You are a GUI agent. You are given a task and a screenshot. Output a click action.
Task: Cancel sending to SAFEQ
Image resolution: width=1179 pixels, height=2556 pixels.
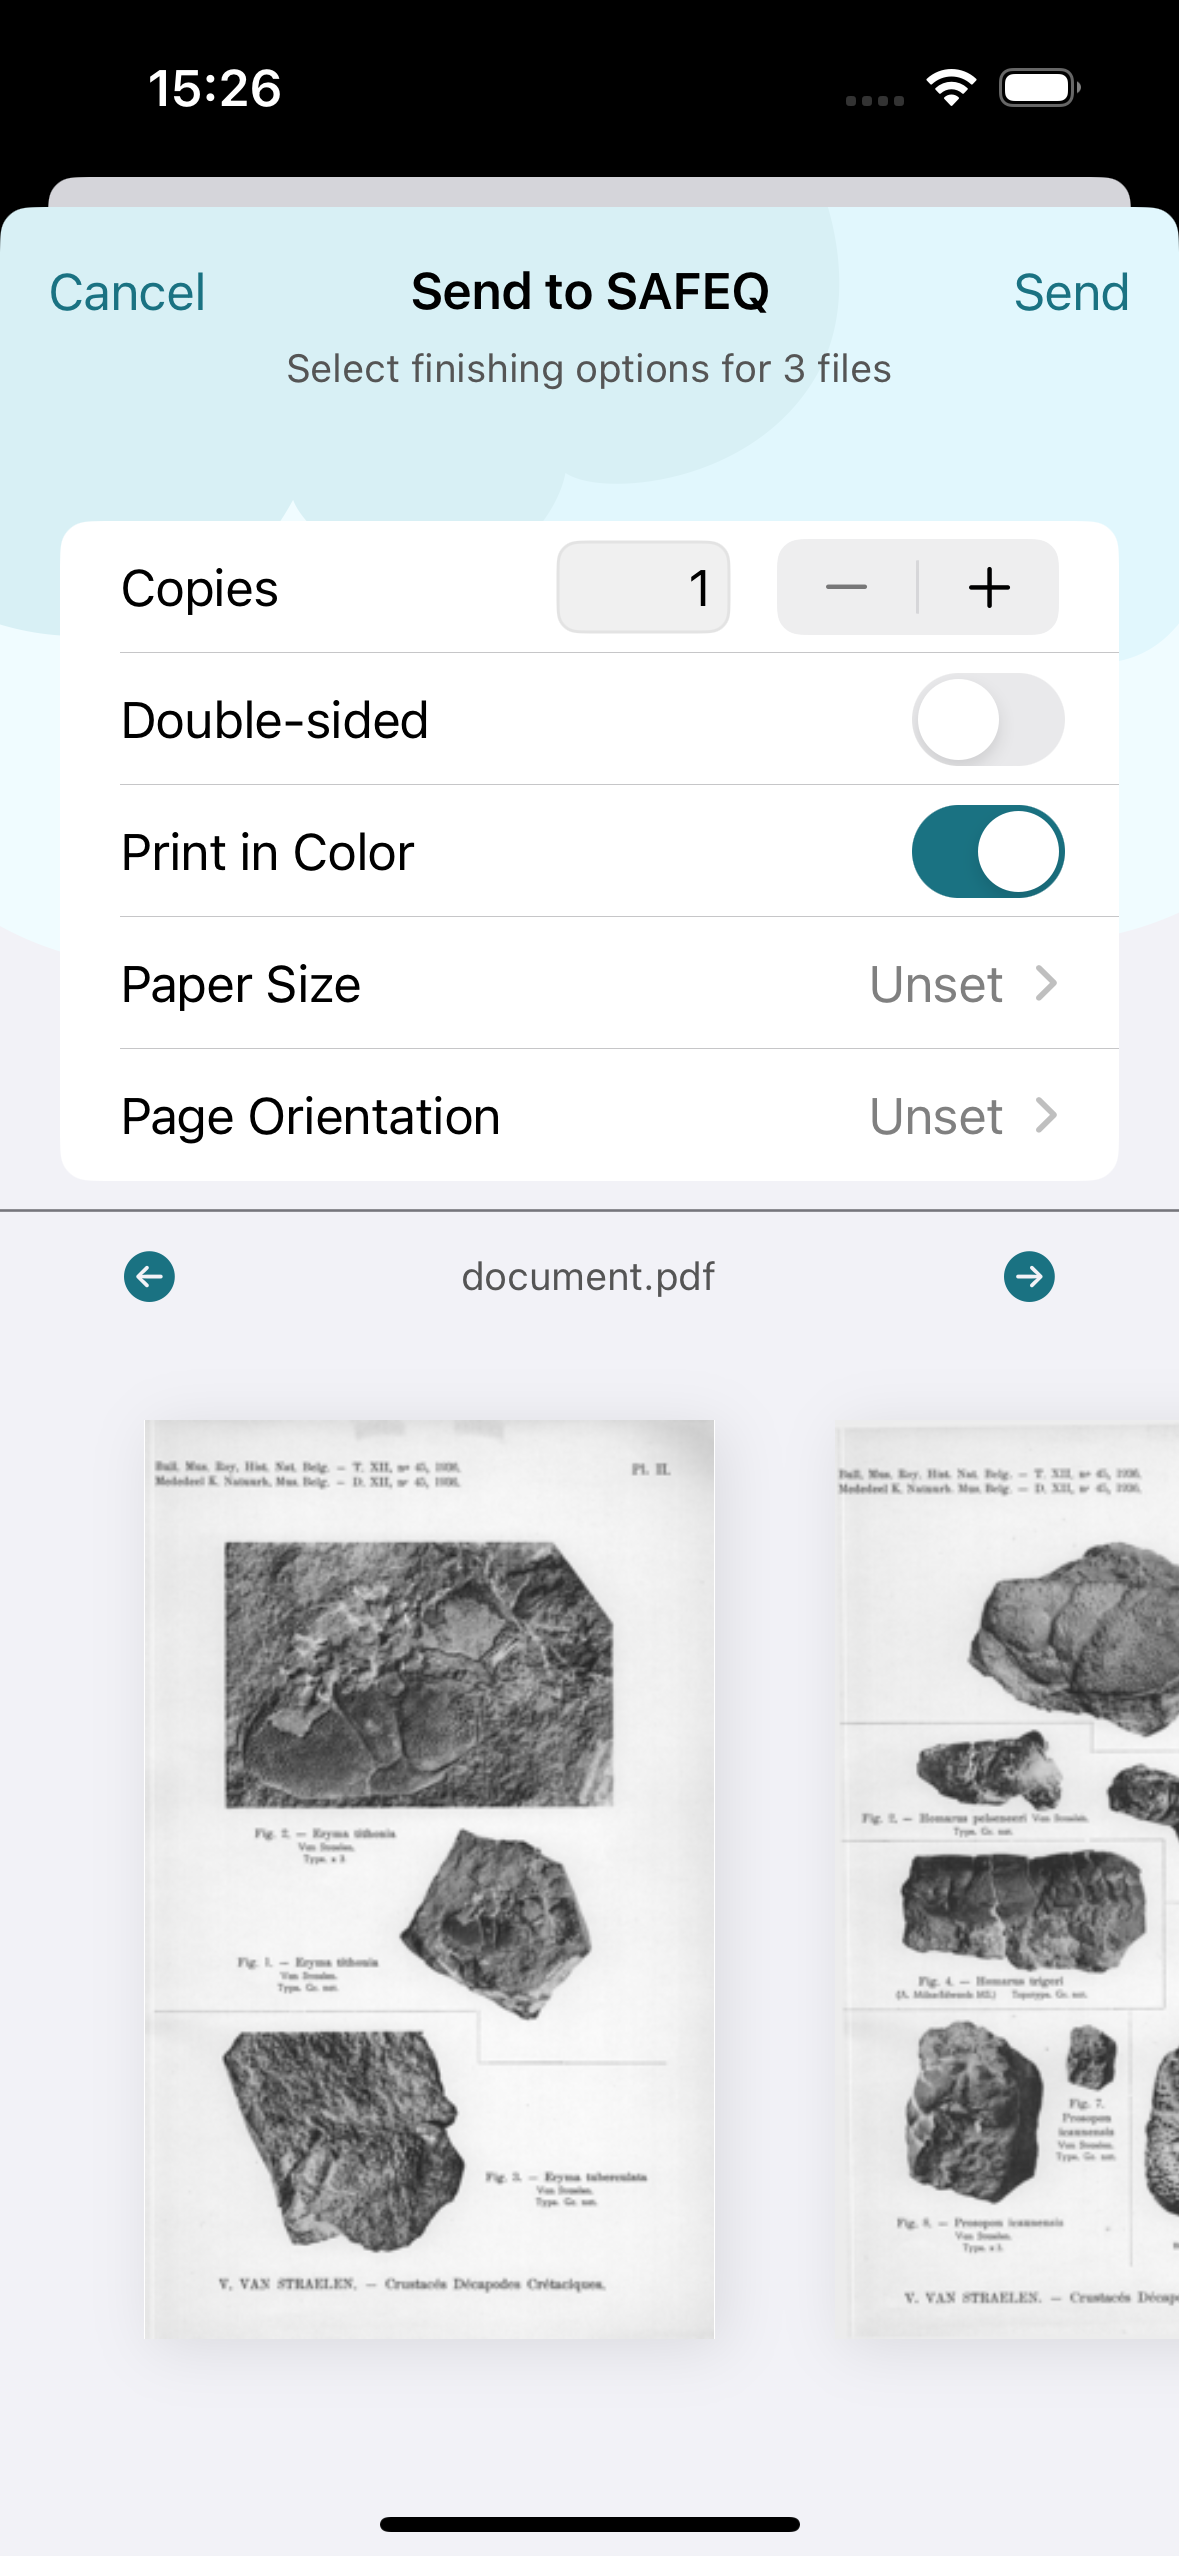(x=127, y=293)
